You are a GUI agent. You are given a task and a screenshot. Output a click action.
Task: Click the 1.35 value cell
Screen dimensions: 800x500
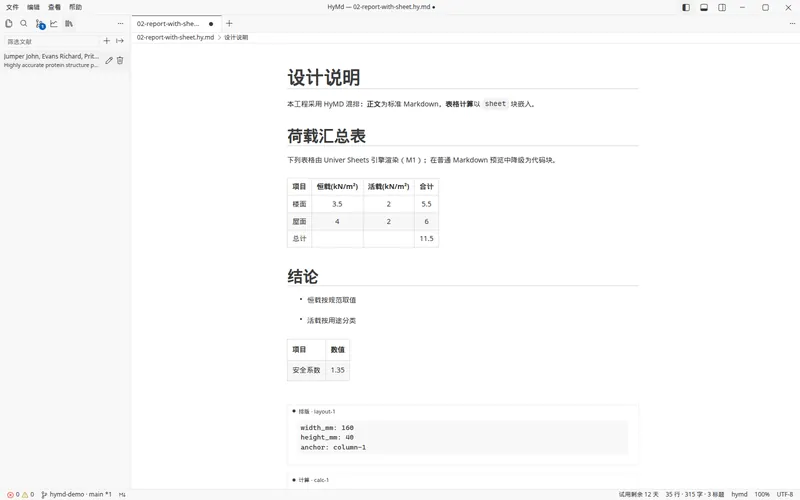click(337, 370)
